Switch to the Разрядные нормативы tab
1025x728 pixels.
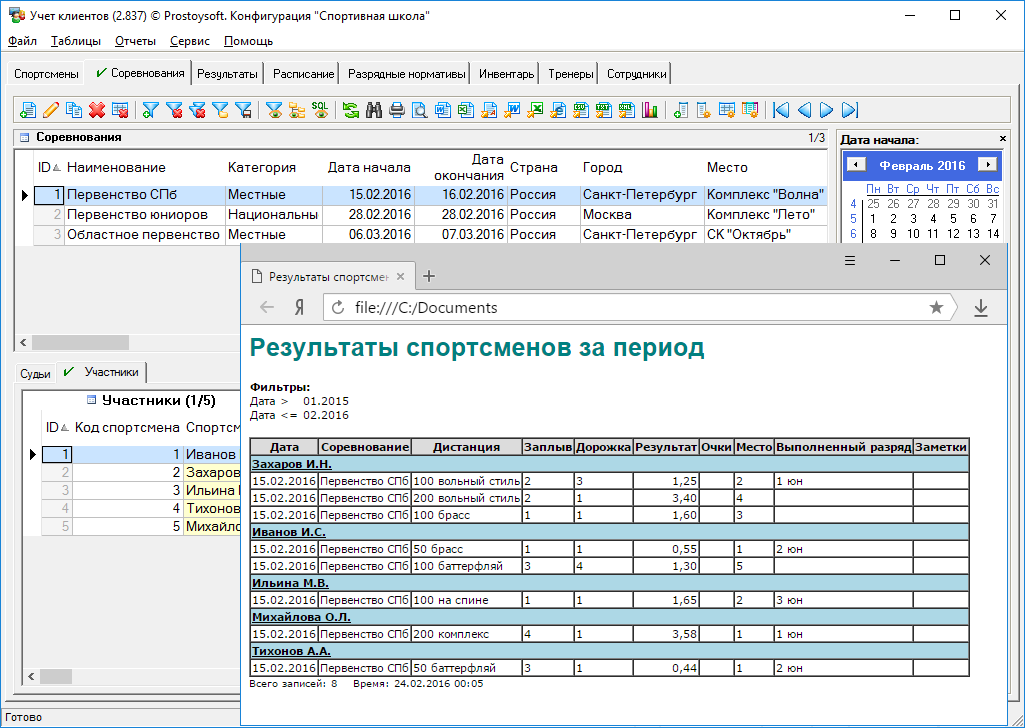(x=406, y=74)
